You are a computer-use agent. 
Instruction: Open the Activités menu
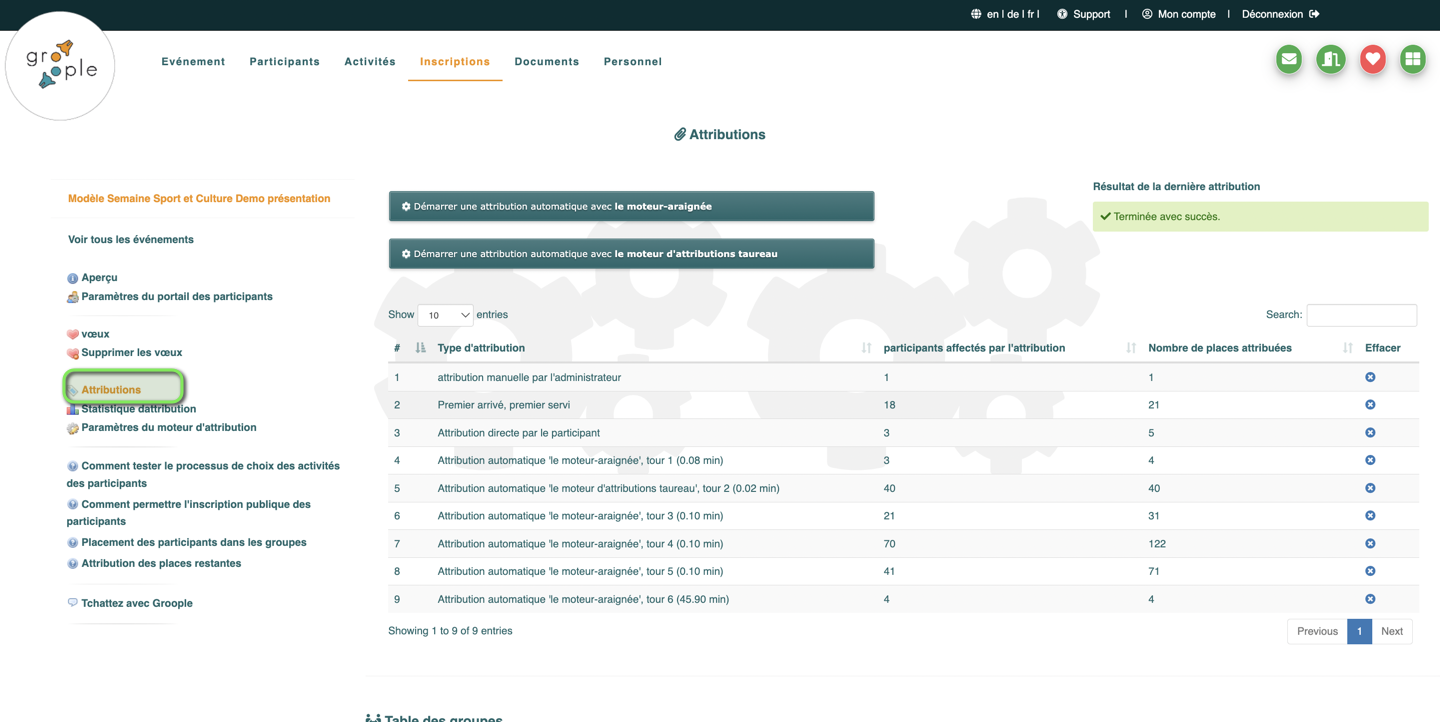click(370, 62)
